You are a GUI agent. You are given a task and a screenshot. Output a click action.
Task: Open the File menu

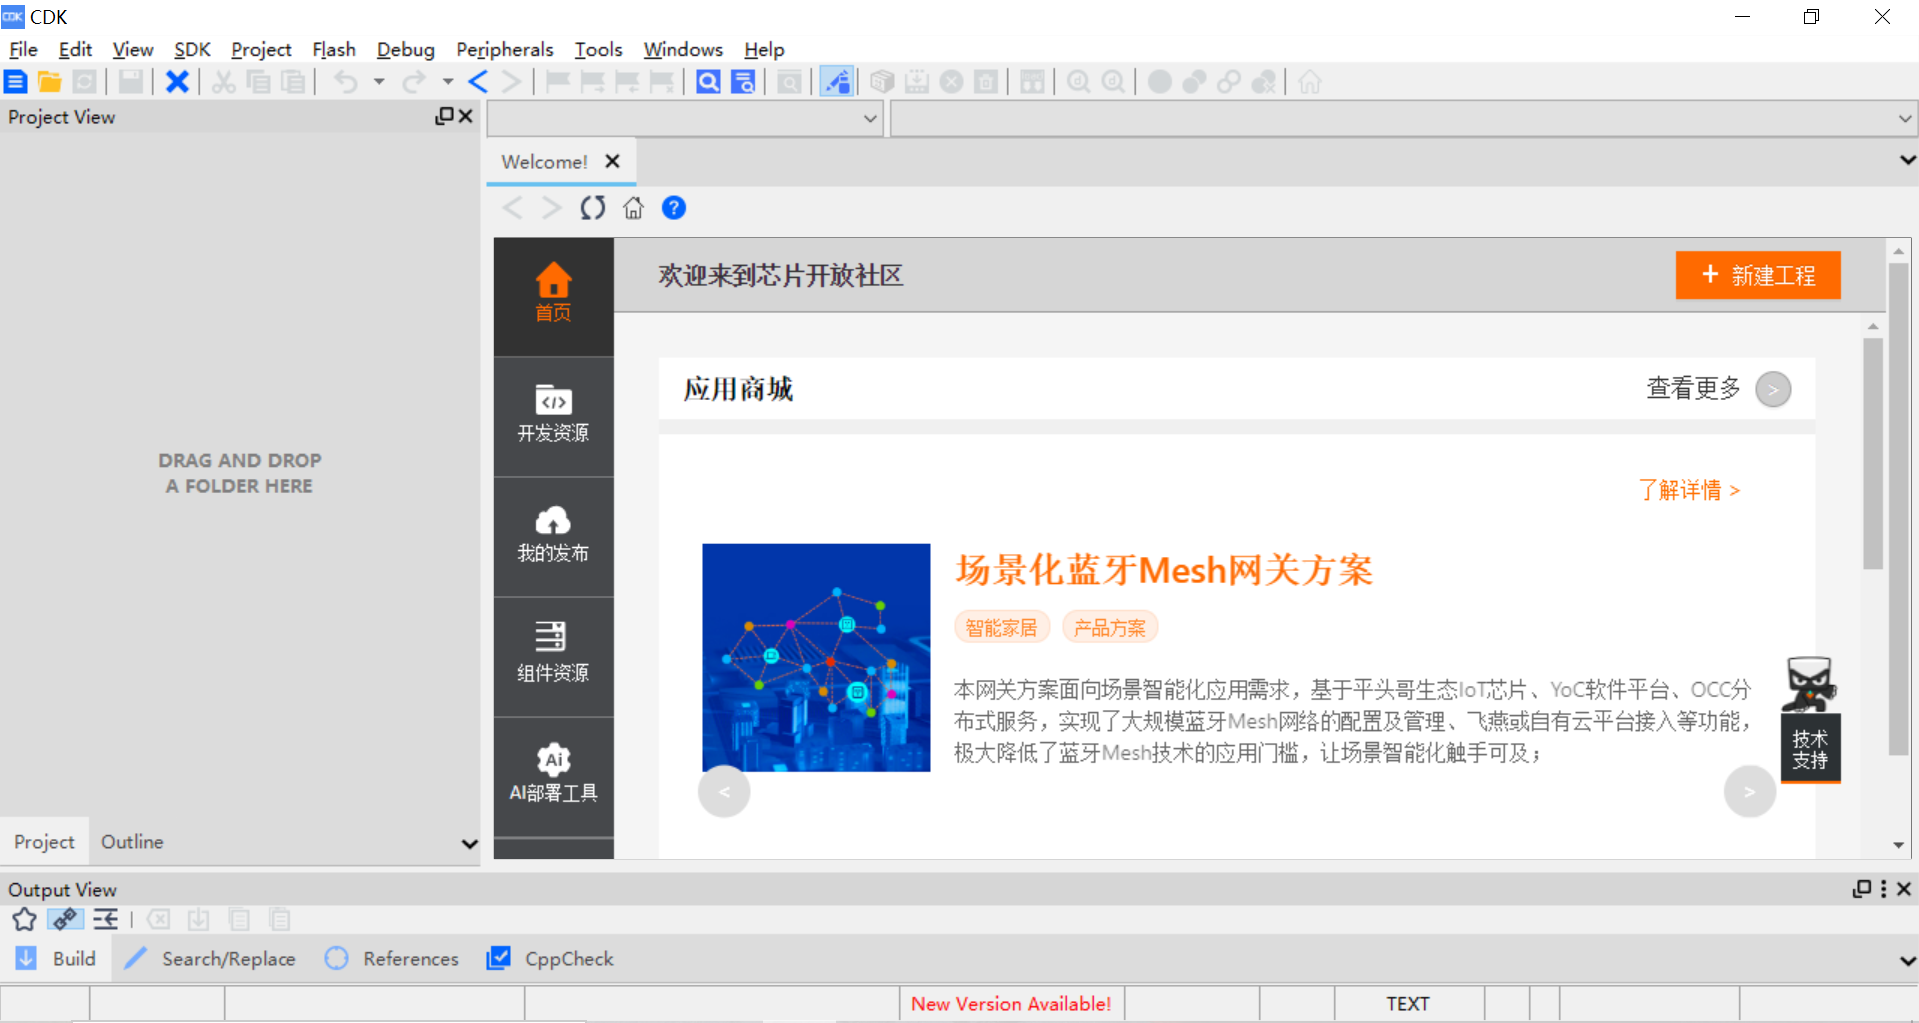pos(23,49)
